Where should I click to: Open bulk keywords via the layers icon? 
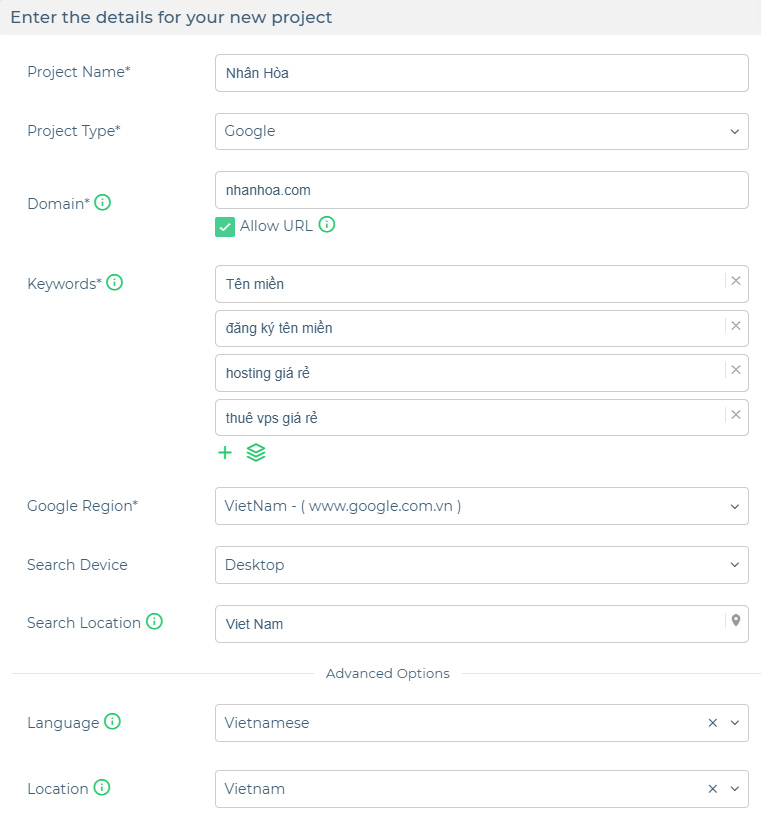pyautogui.click(x=256, y=452)
